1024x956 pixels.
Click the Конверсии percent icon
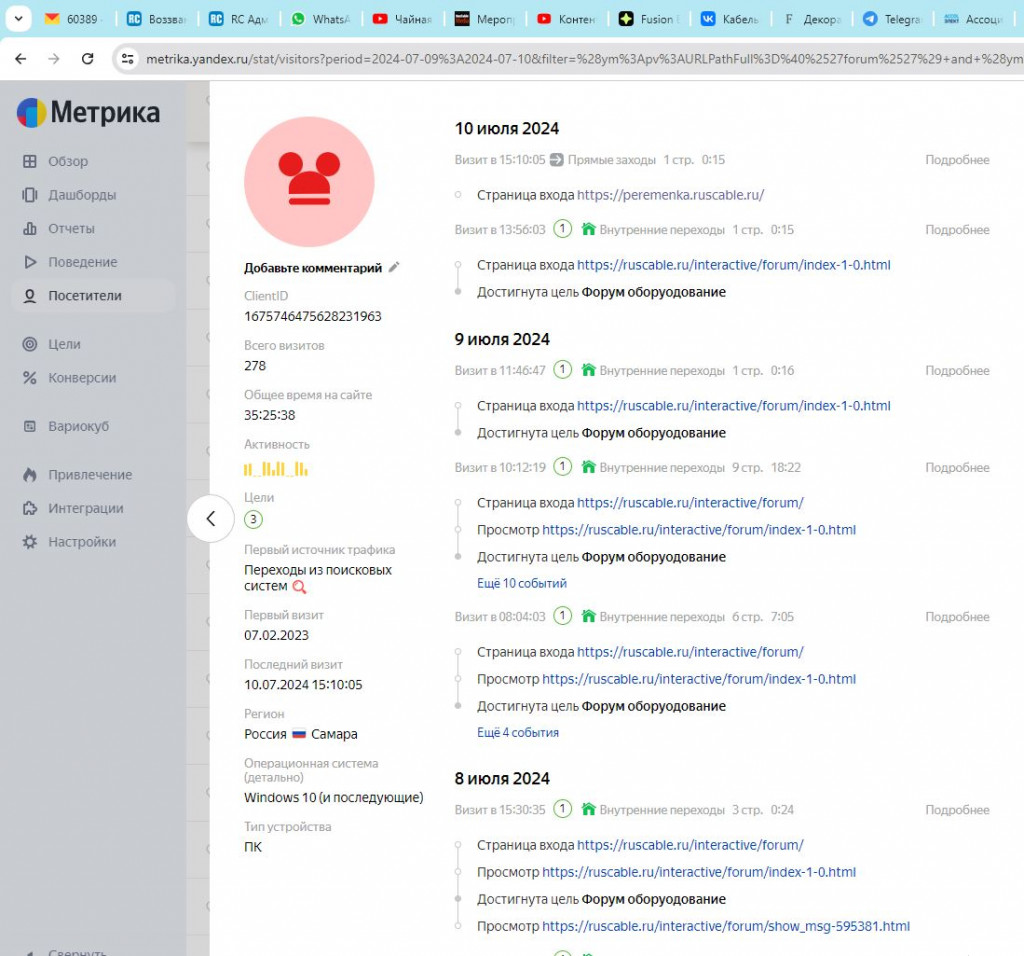tap(30, 378)
